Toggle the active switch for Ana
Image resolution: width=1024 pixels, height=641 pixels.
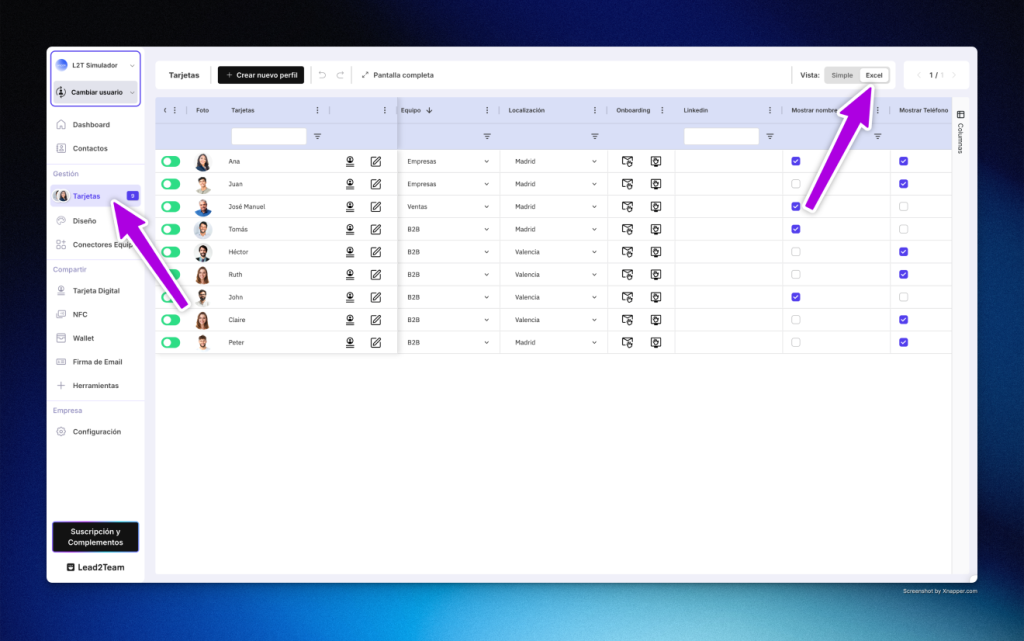[171, 161]
